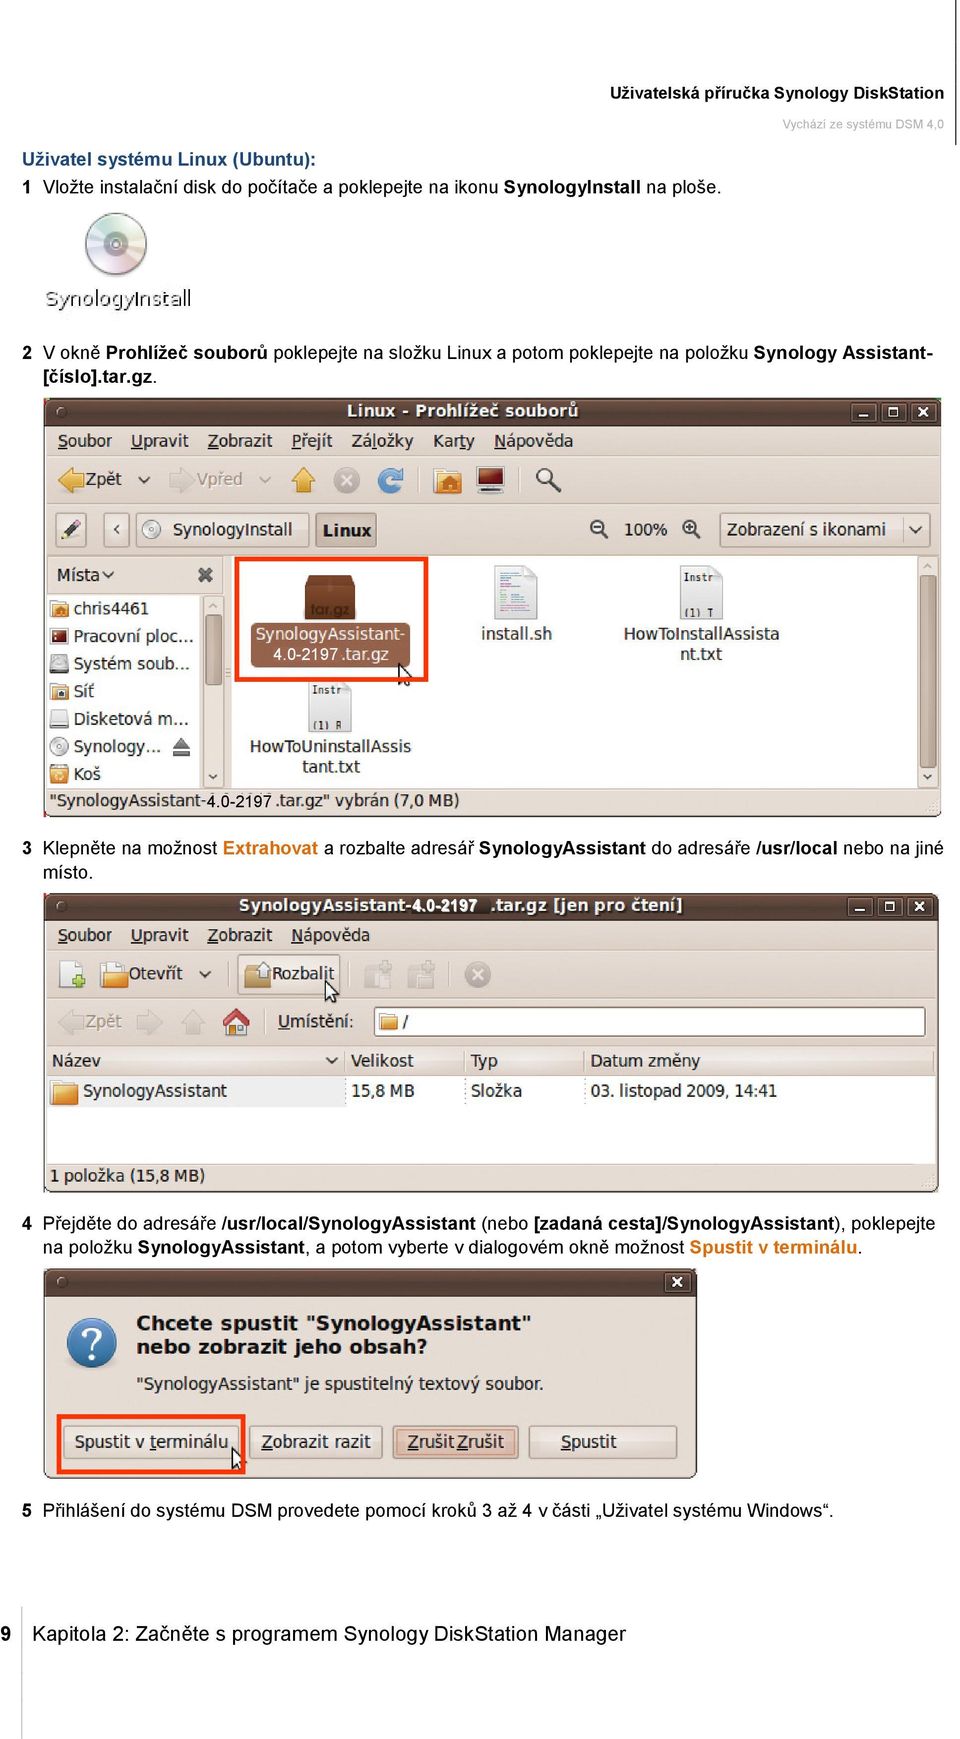This screenshot has height=1739, width=960.
Task: Expand the Otevřít recent files dropdown arrow
Action: tap(205, 974)
